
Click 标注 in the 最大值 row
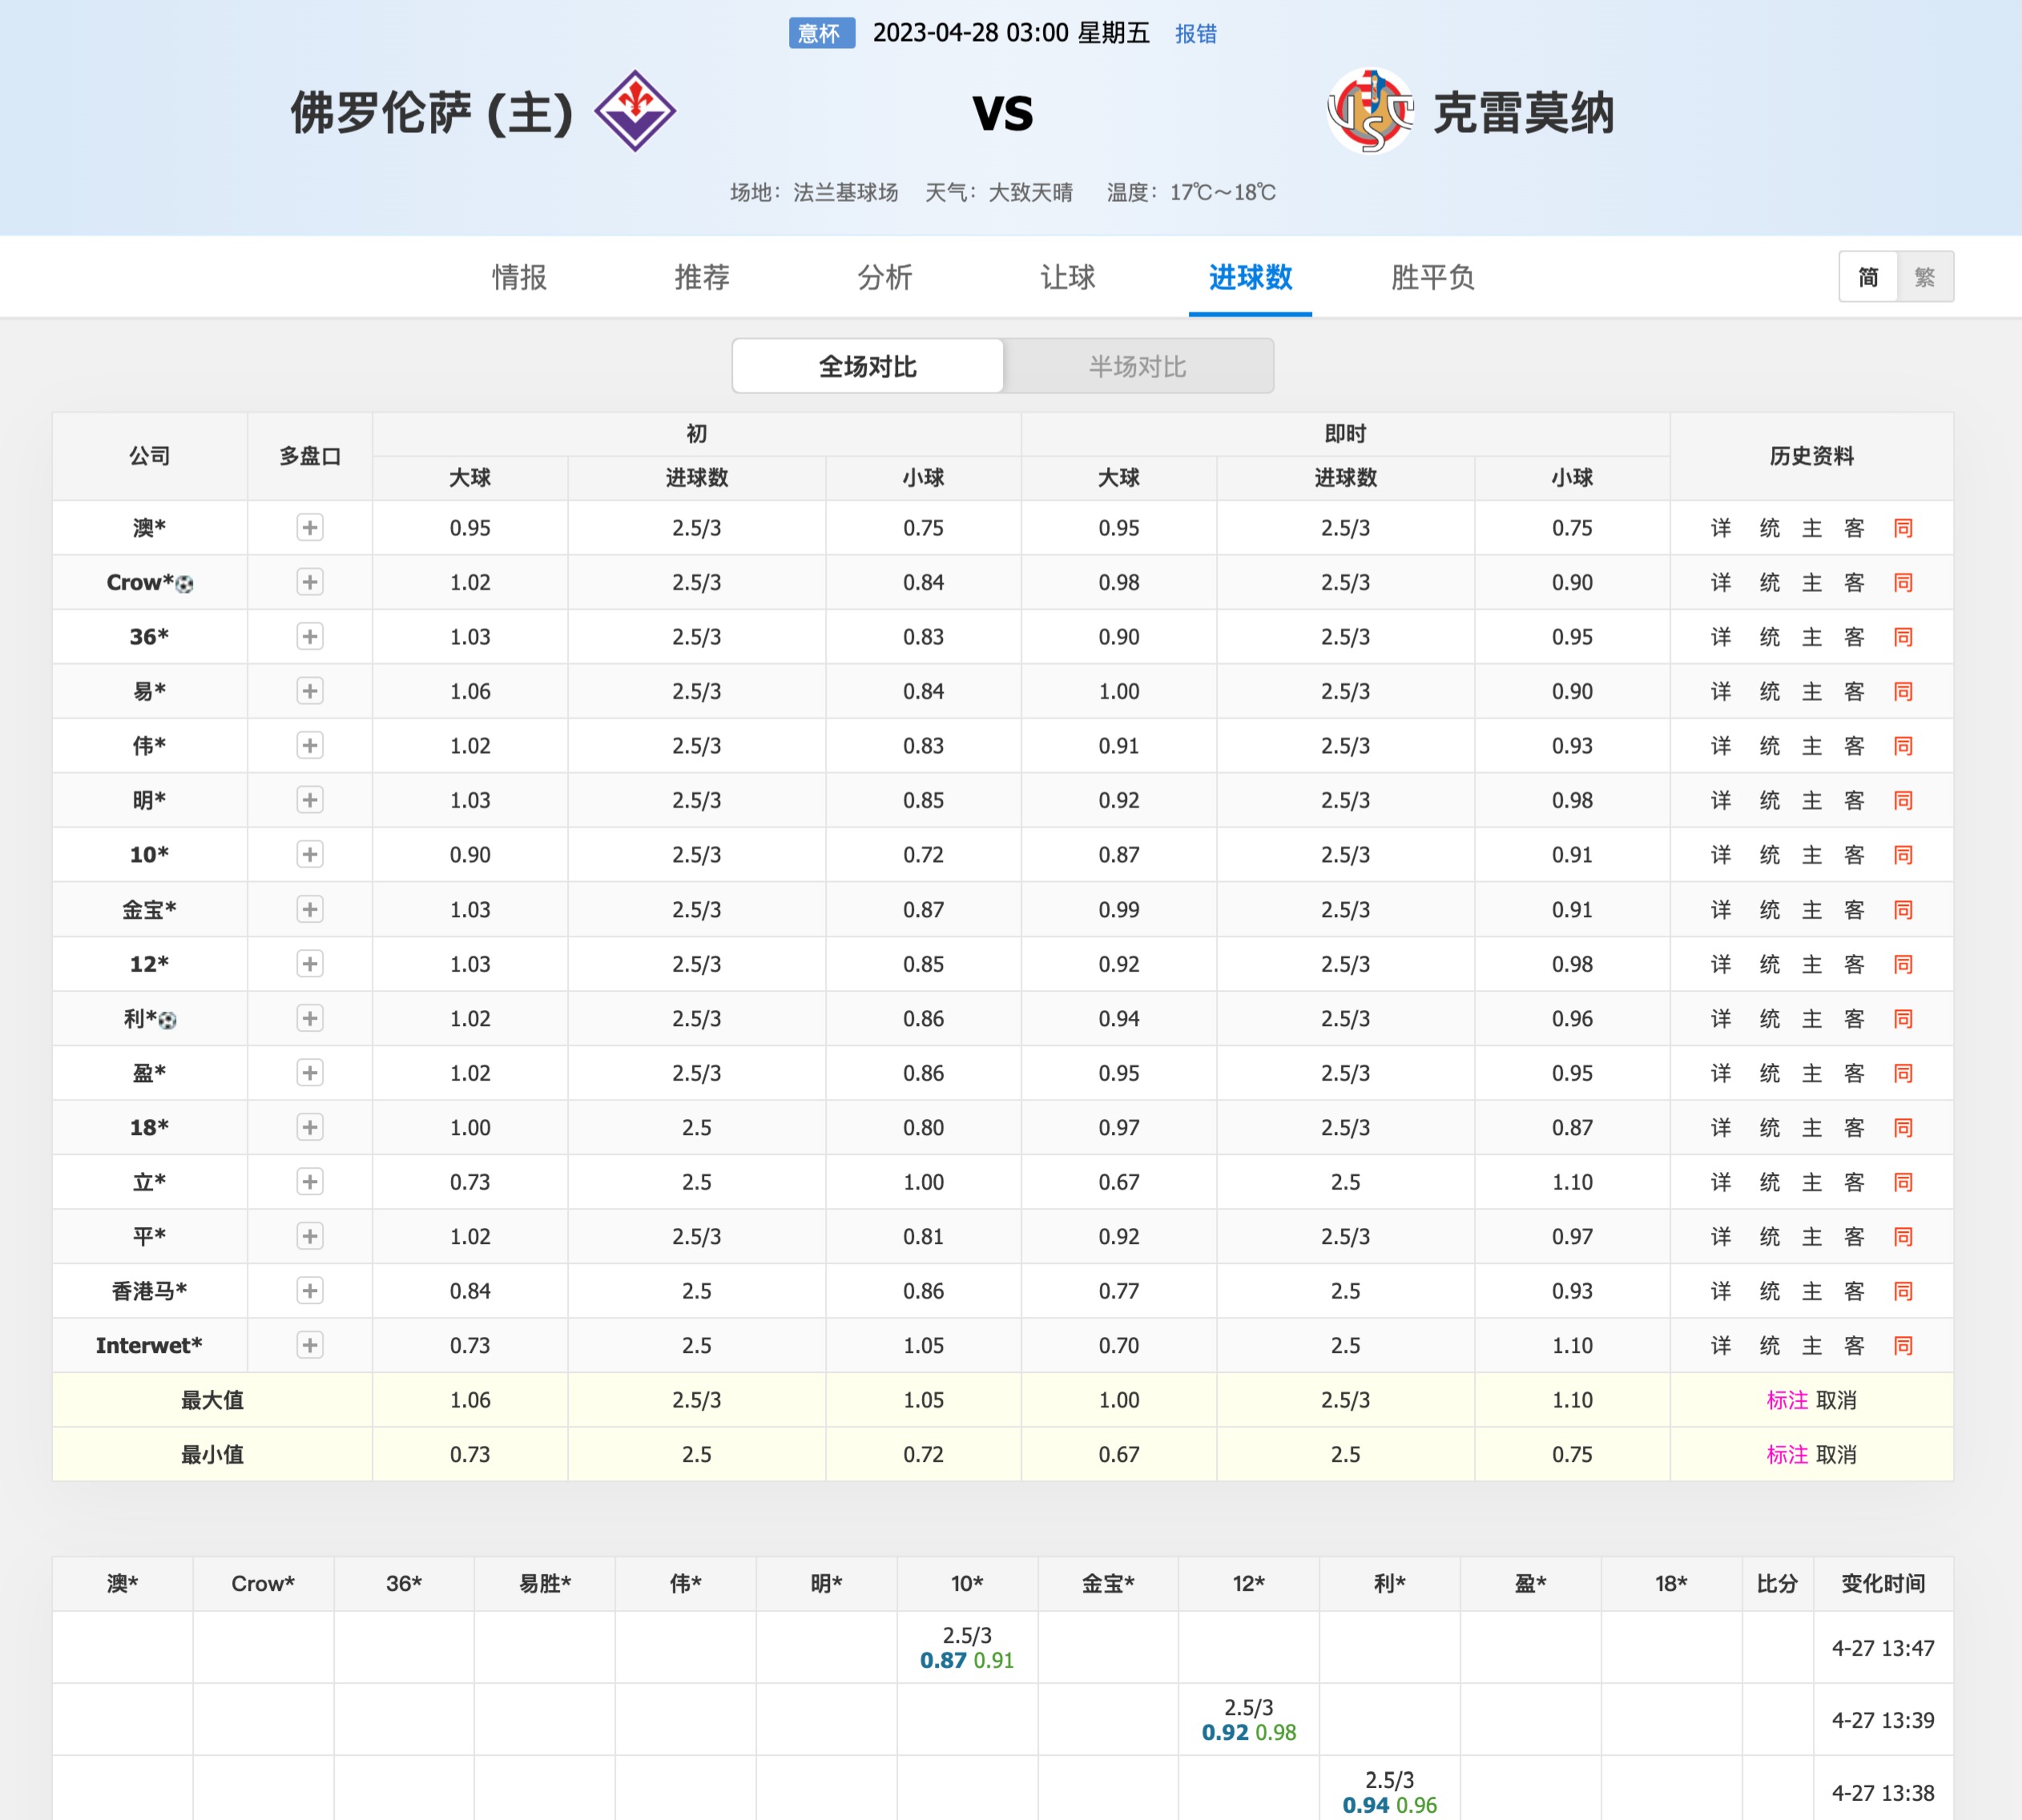(1787, 1400)
